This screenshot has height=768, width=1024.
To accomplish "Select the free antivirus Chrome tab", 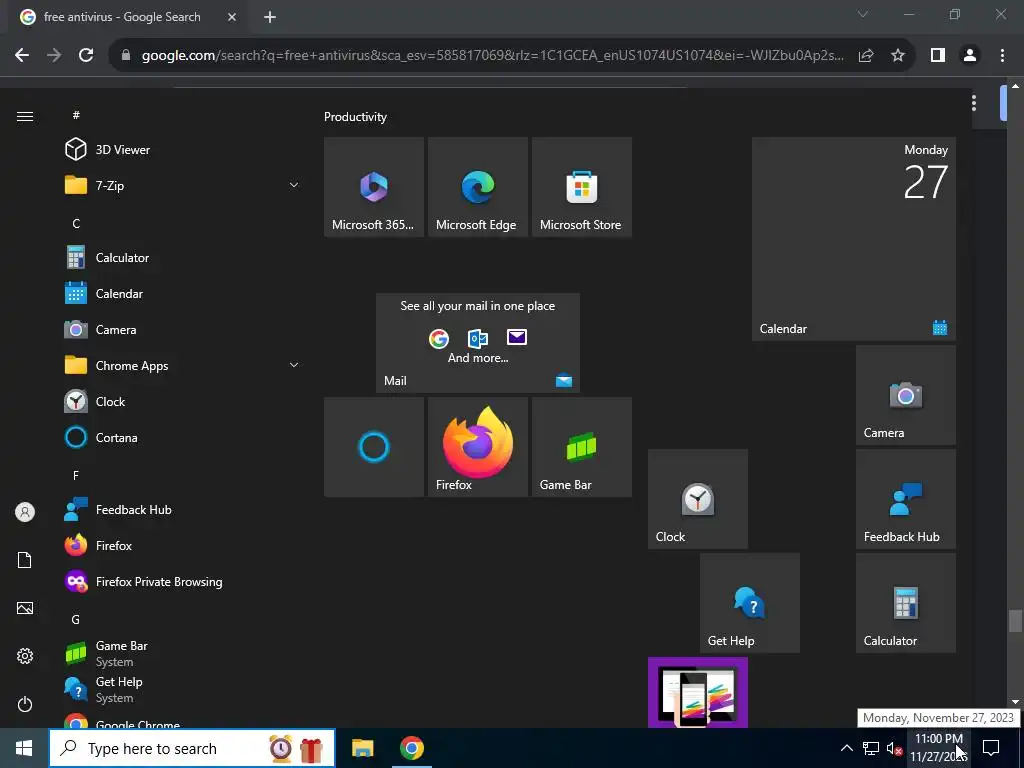I will (129, 17).
